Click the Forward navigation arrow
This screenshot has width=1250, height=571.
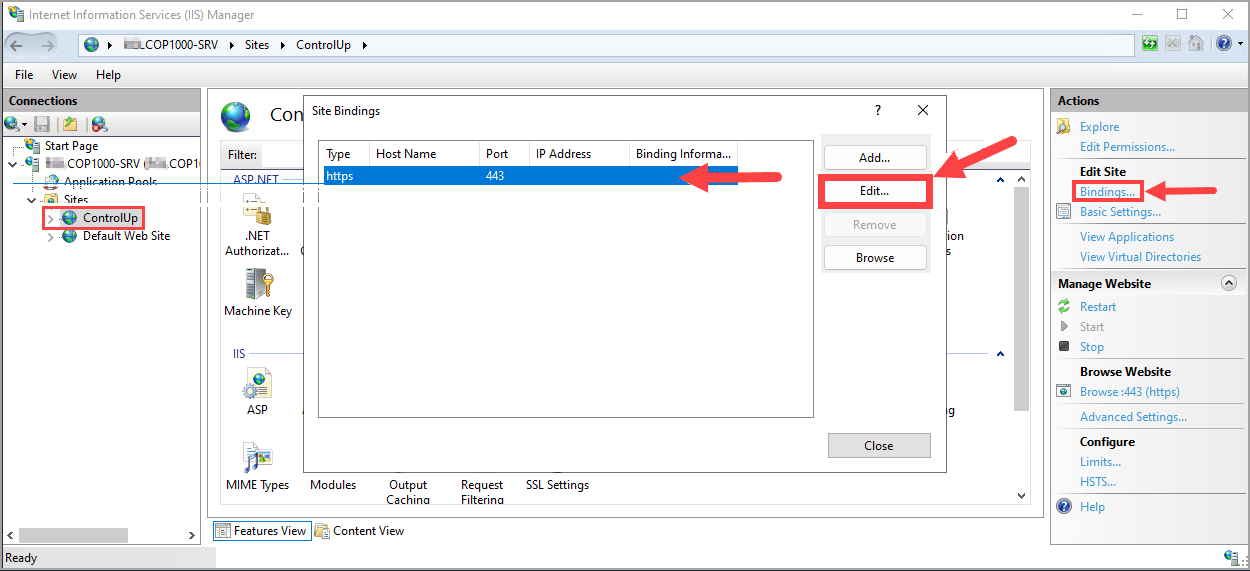(x=49, y=44)
